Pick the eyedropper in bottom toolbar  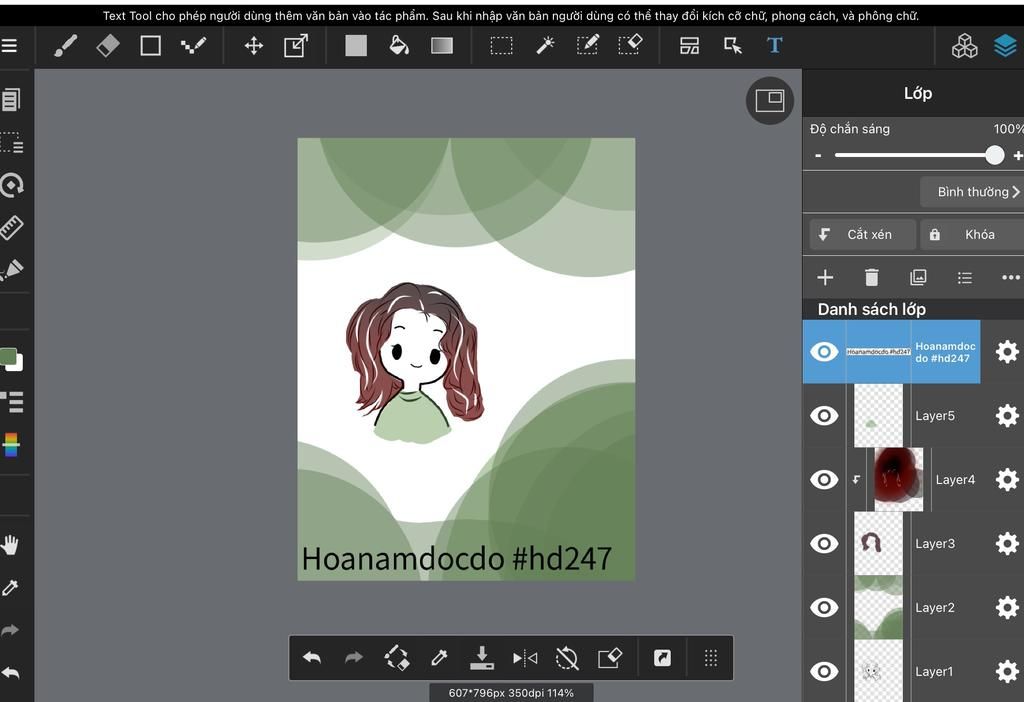point(440,658)
